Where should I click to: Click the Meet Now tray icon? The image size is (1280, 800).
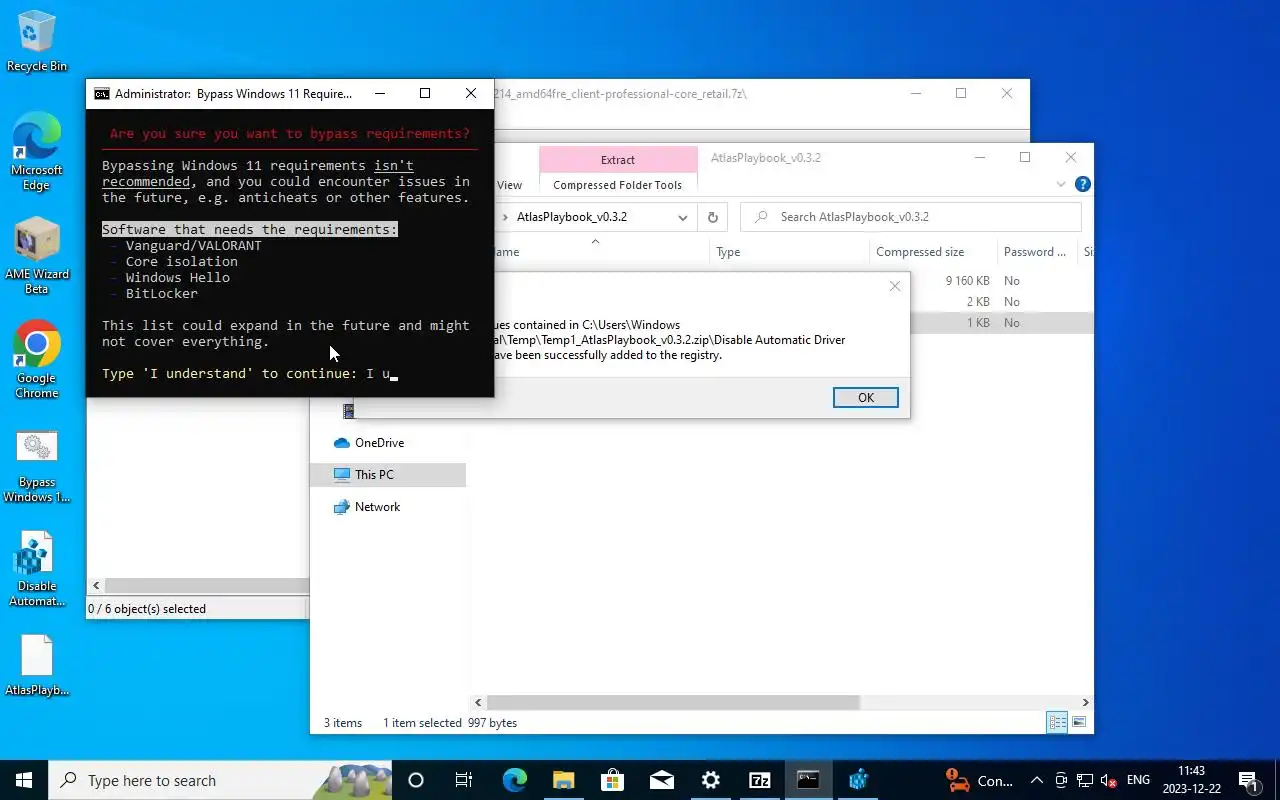1061,780
